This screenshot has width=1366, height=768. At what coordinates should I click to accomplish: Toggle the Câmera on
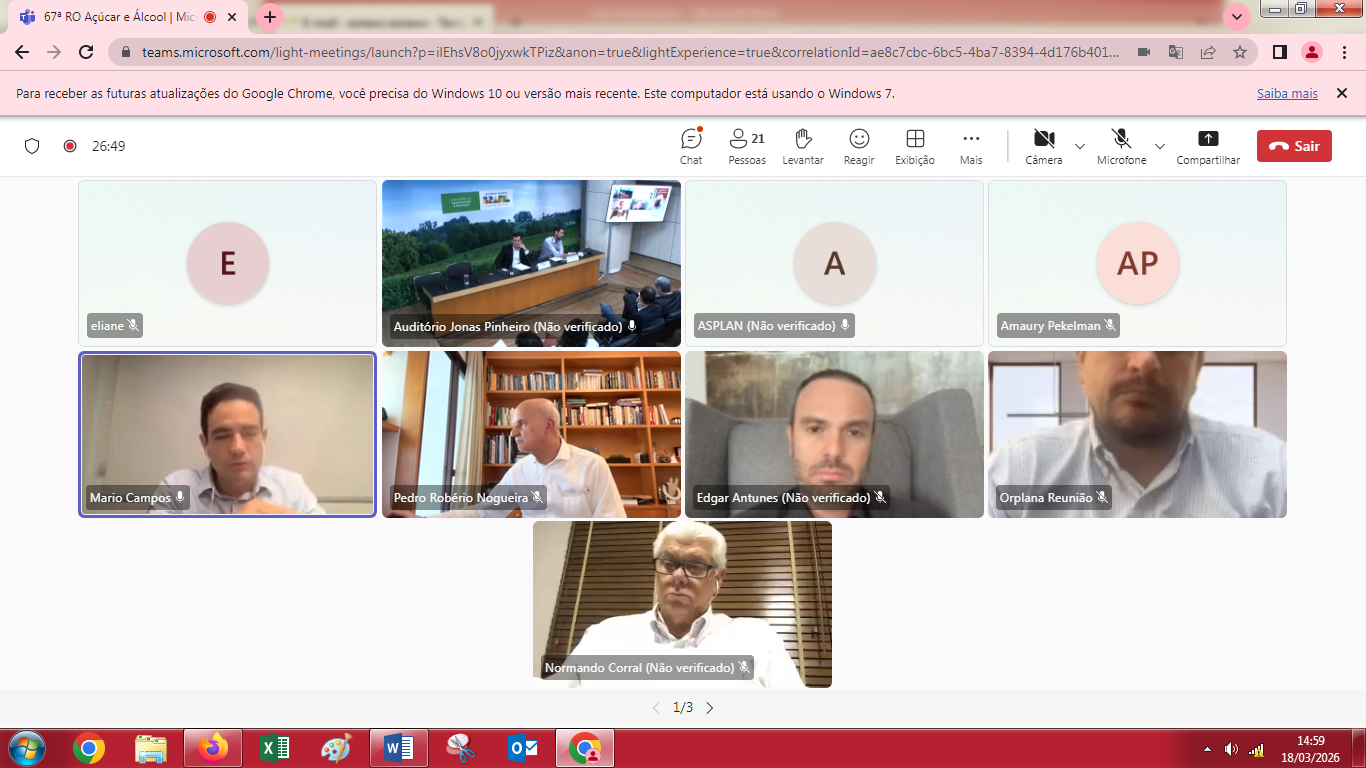pyautogui.click(x=1044, y=146)
